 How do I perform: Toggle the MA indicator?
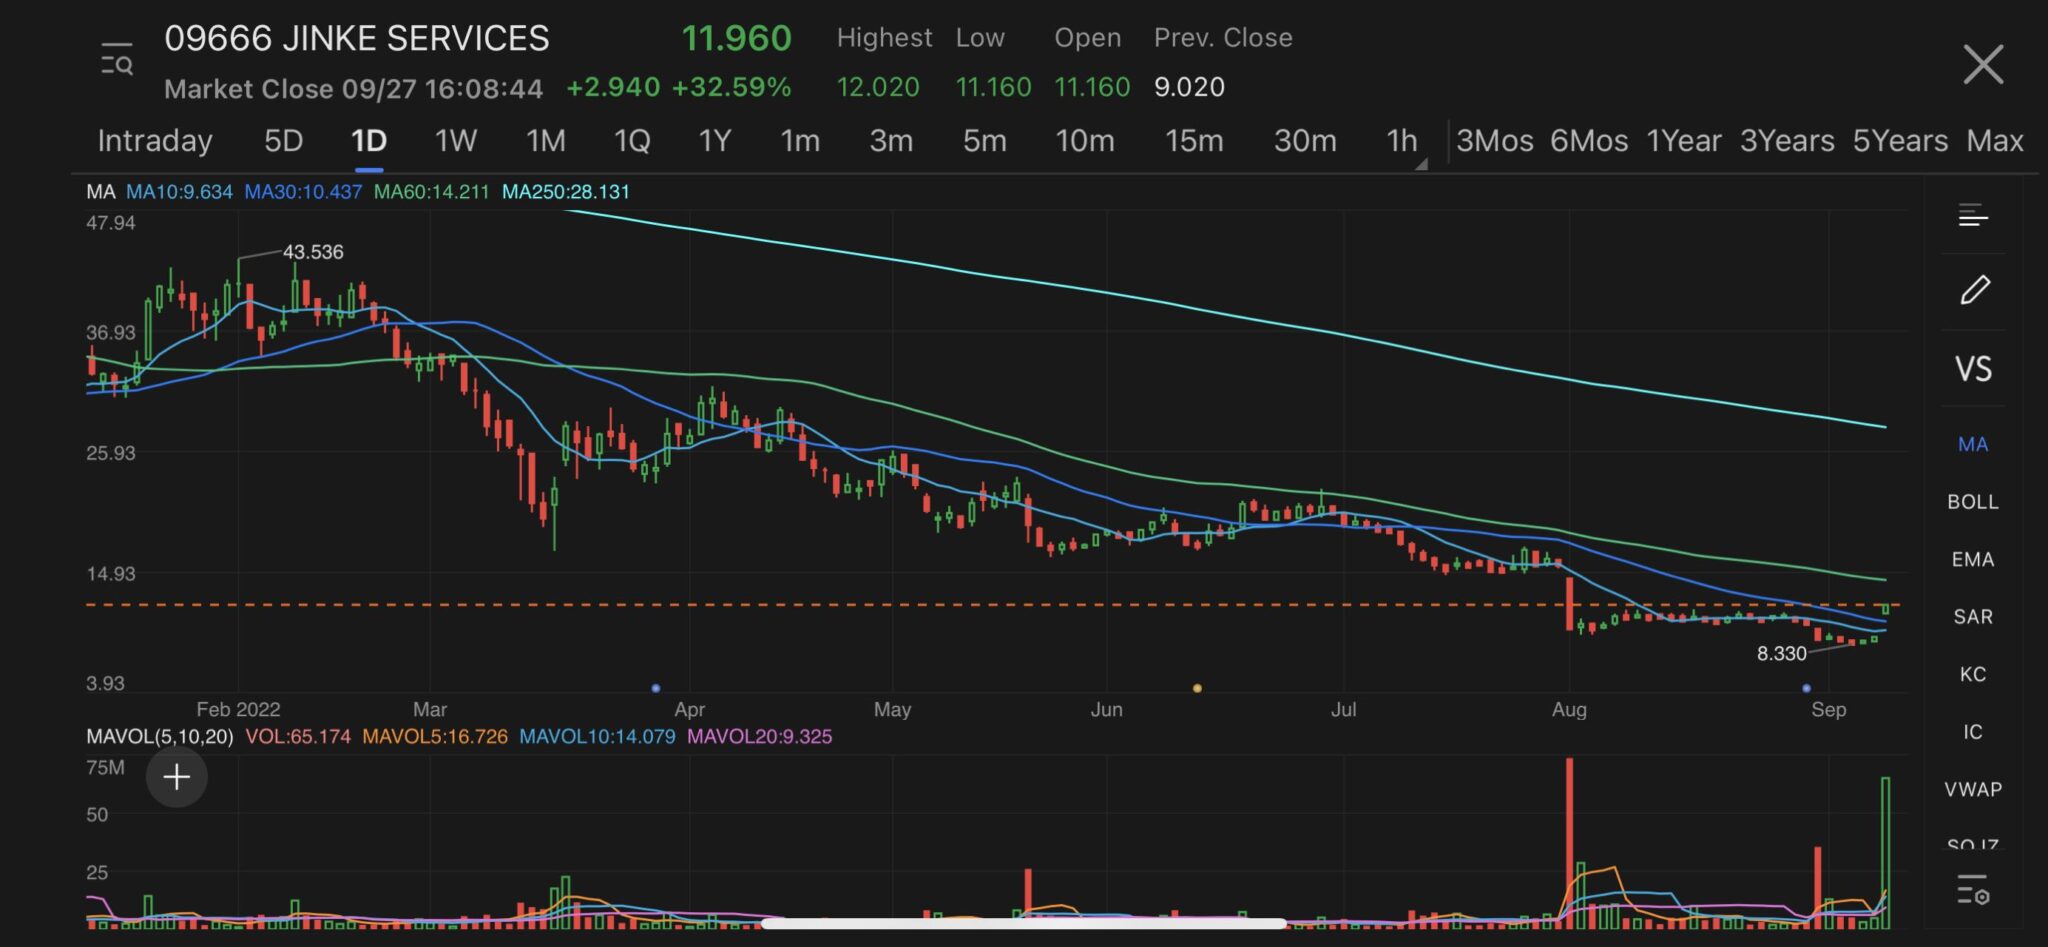(x=1972, y=444)
